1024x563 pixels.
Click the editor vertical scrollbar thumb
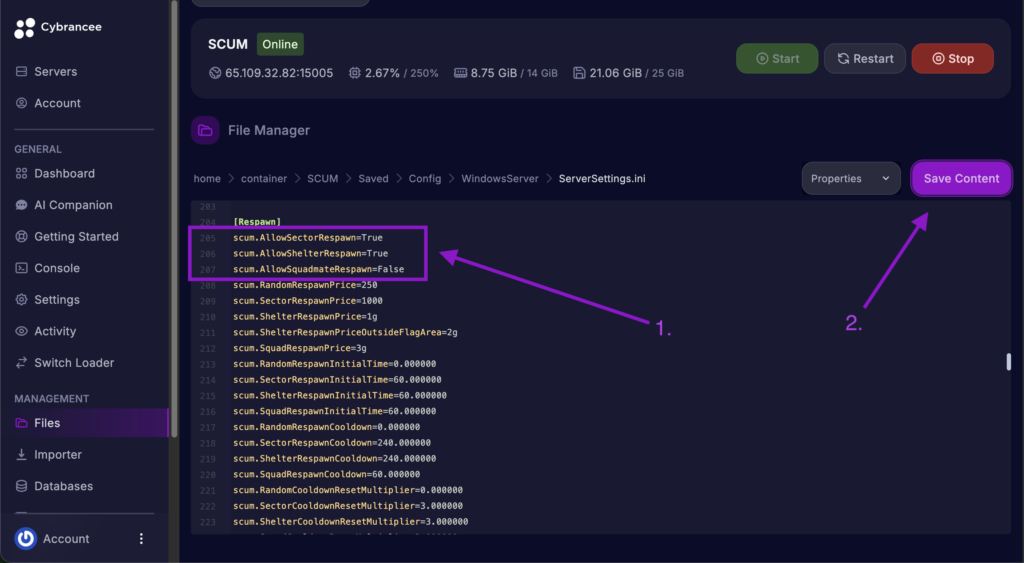[1008, 362]
